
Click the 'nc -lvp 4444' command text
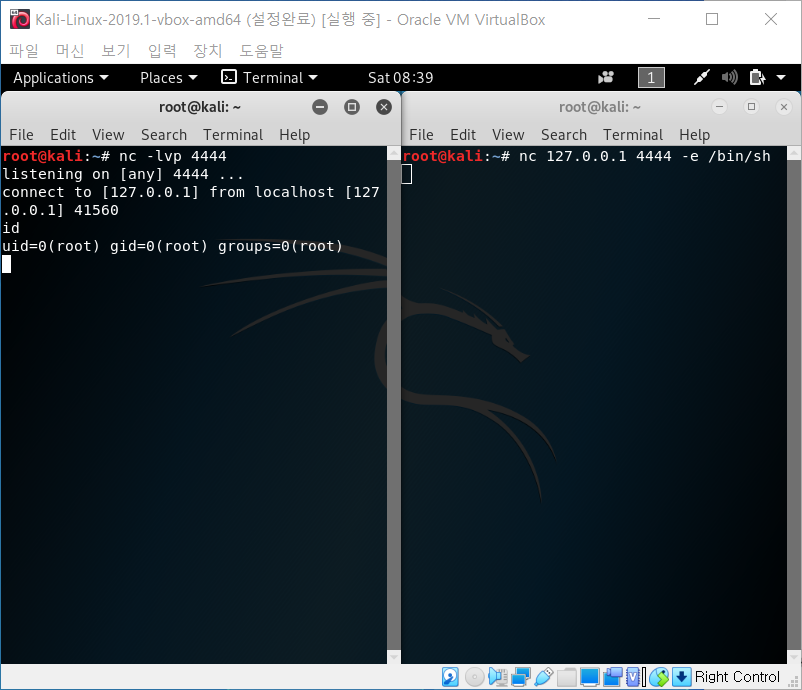coord(173,156)
